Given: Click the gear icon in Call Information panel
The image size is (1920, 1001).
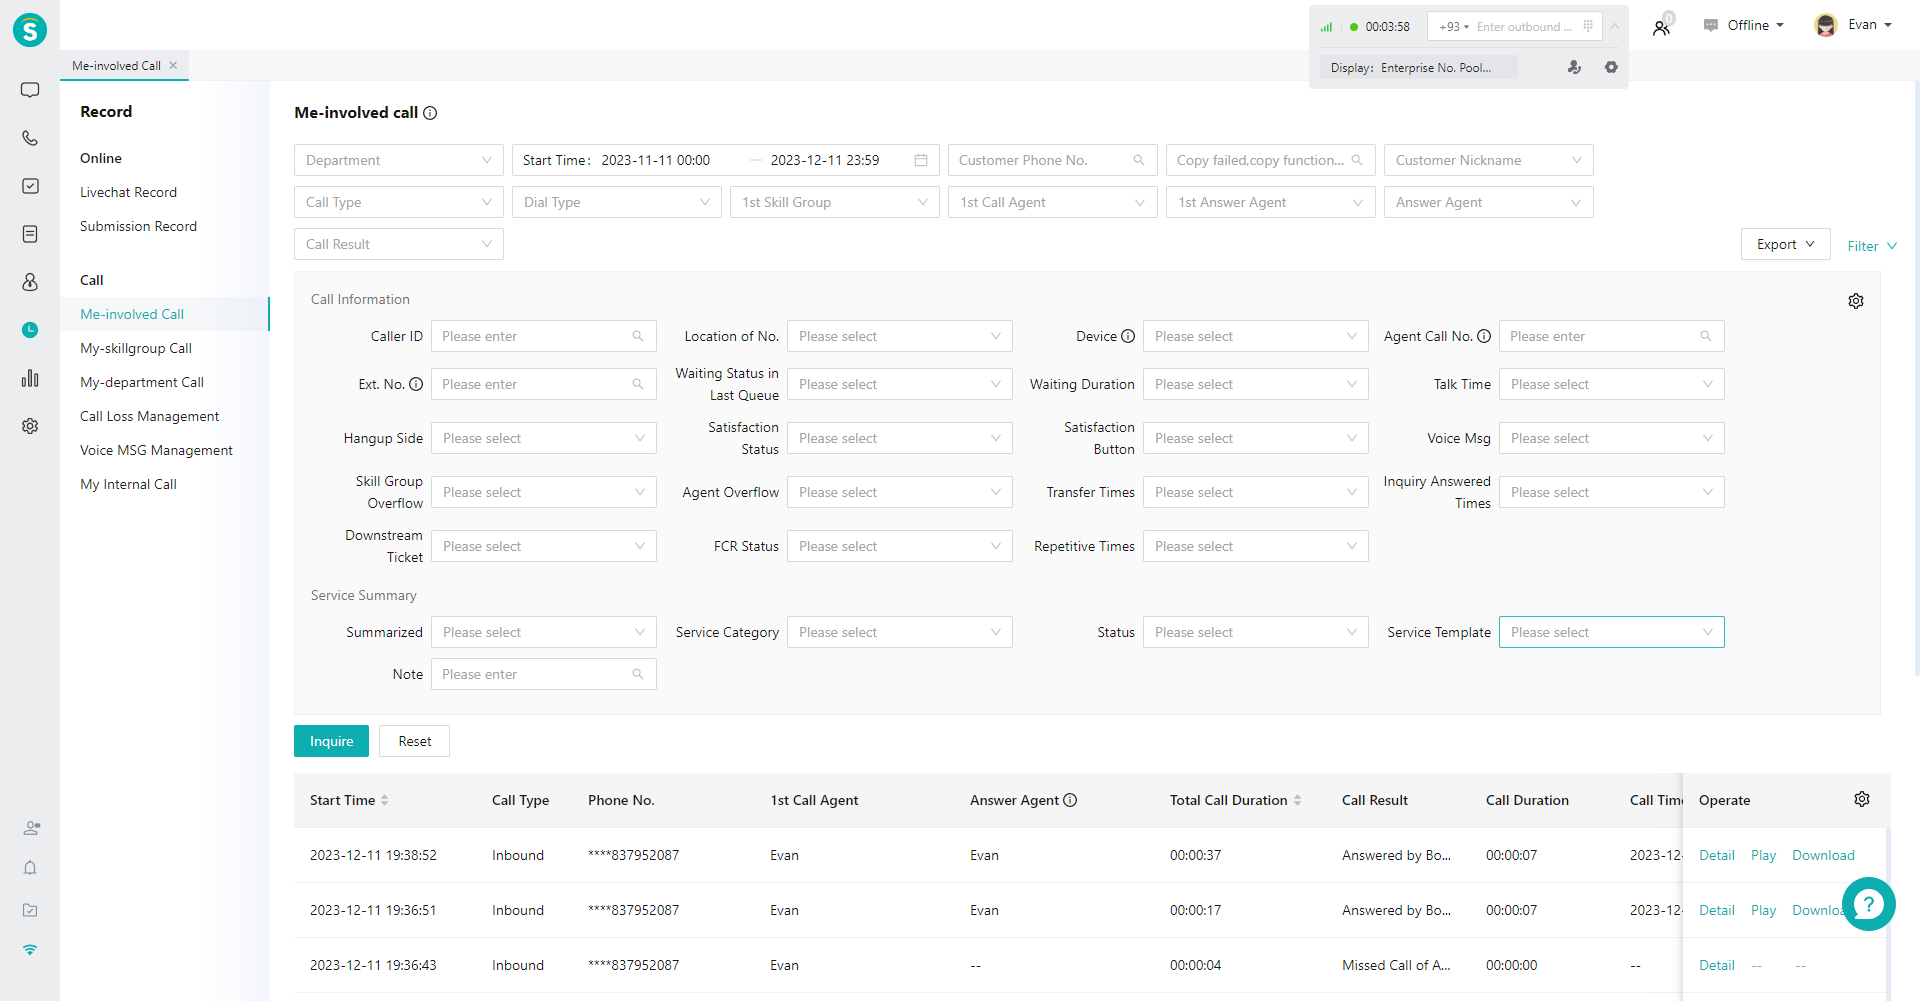Looking at the screenshot, I should (x=1856, y=301).
